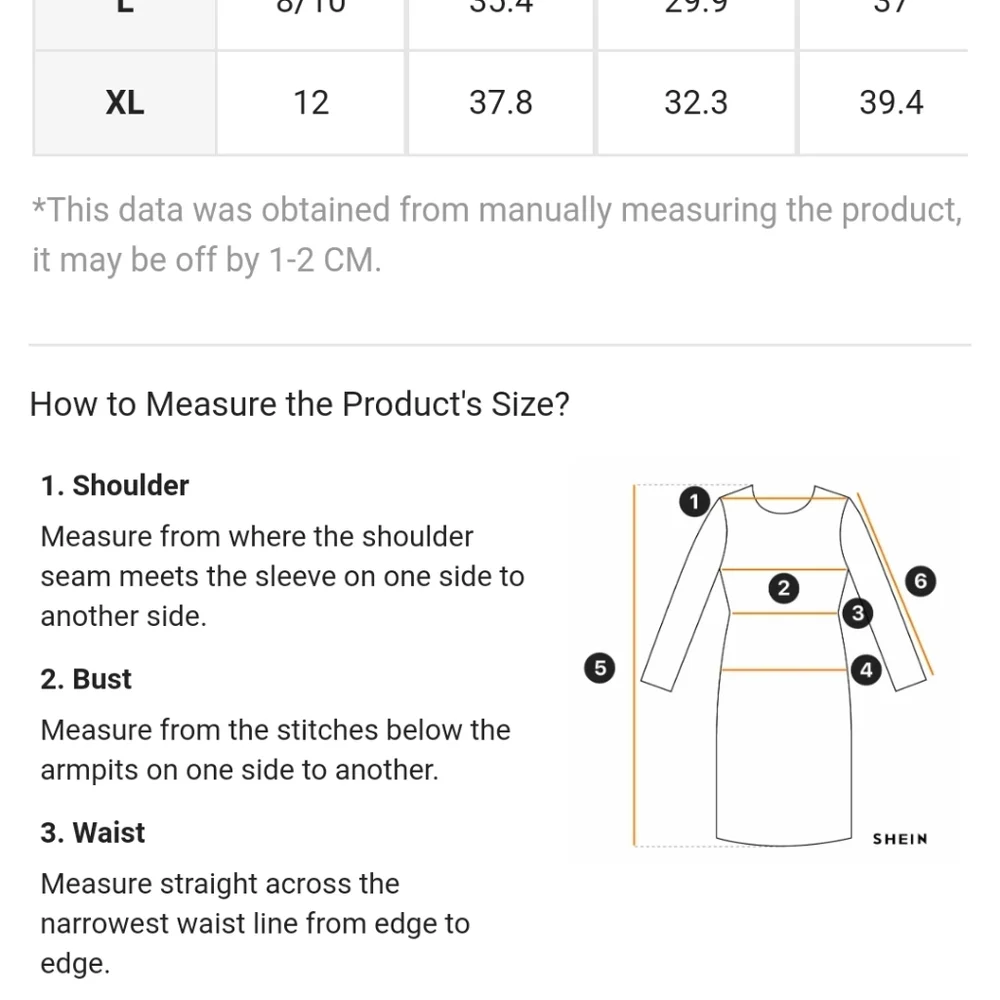The height and width of the screenshot is (1000, 1000).
Task: Click the SHEIN logo on the diagram
Action: pos(900,839)
